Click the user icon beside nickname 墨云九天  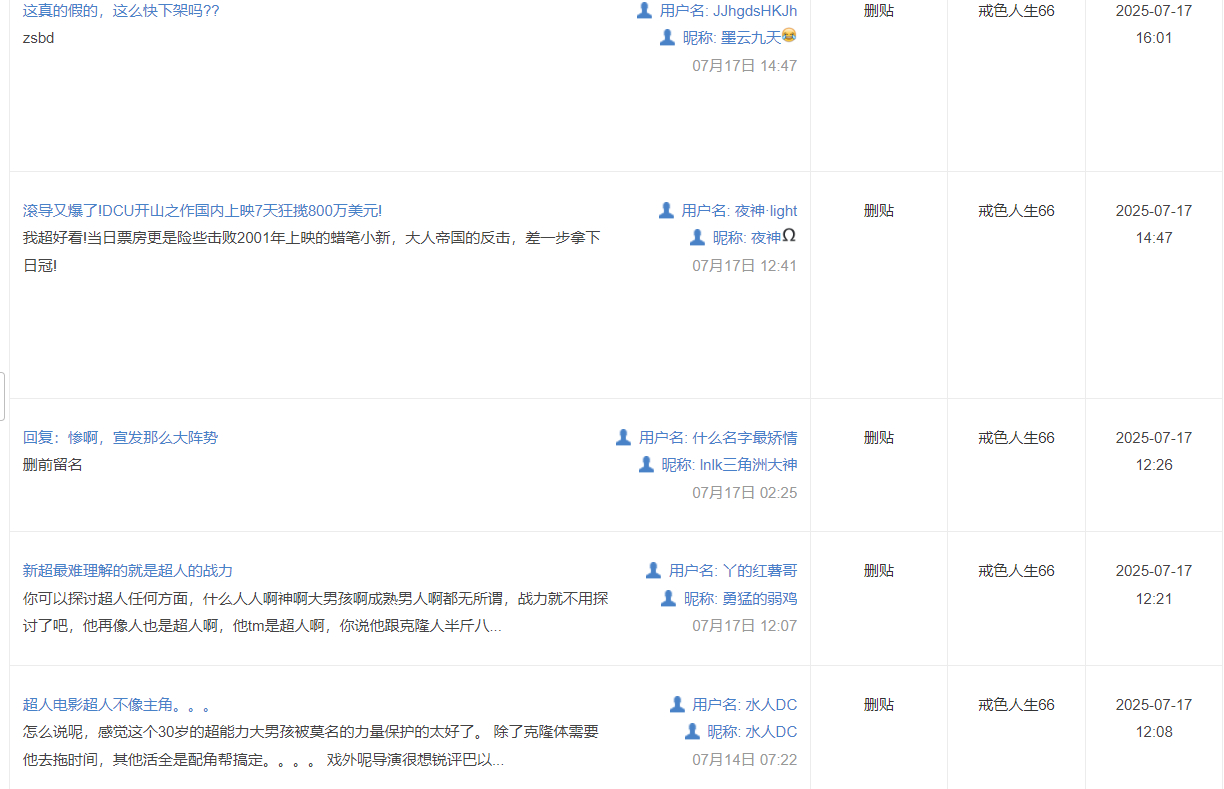[x=667, y=37]
